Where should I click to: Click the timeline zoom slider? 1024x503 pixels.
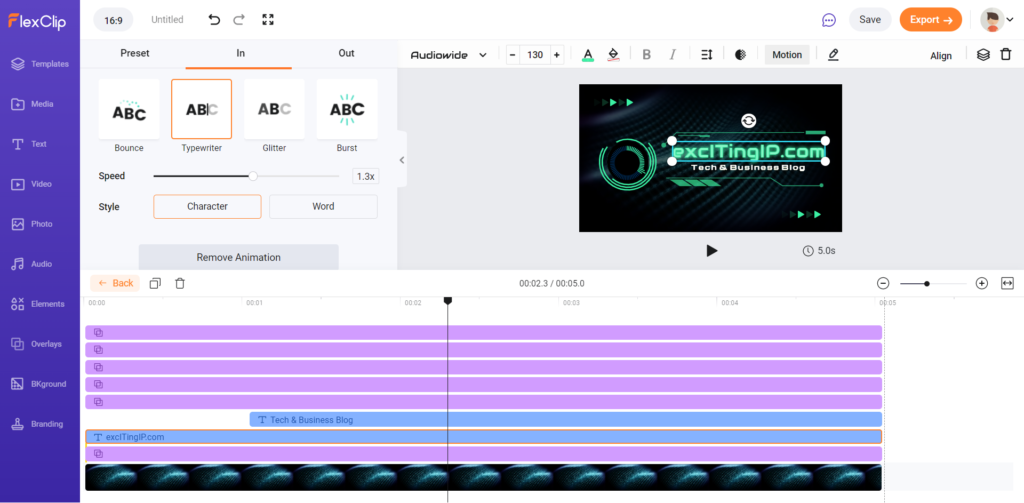pyautogui.click(x=932, y=284)
